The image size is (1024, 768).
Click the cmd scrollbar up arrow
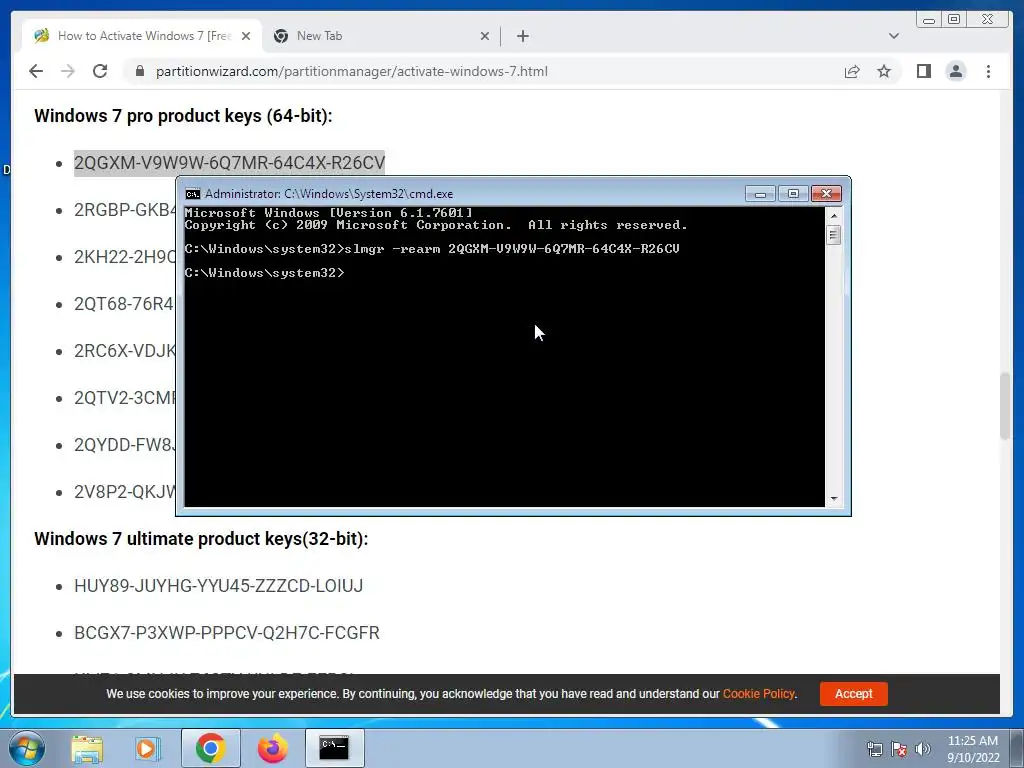tap(833, 215)
